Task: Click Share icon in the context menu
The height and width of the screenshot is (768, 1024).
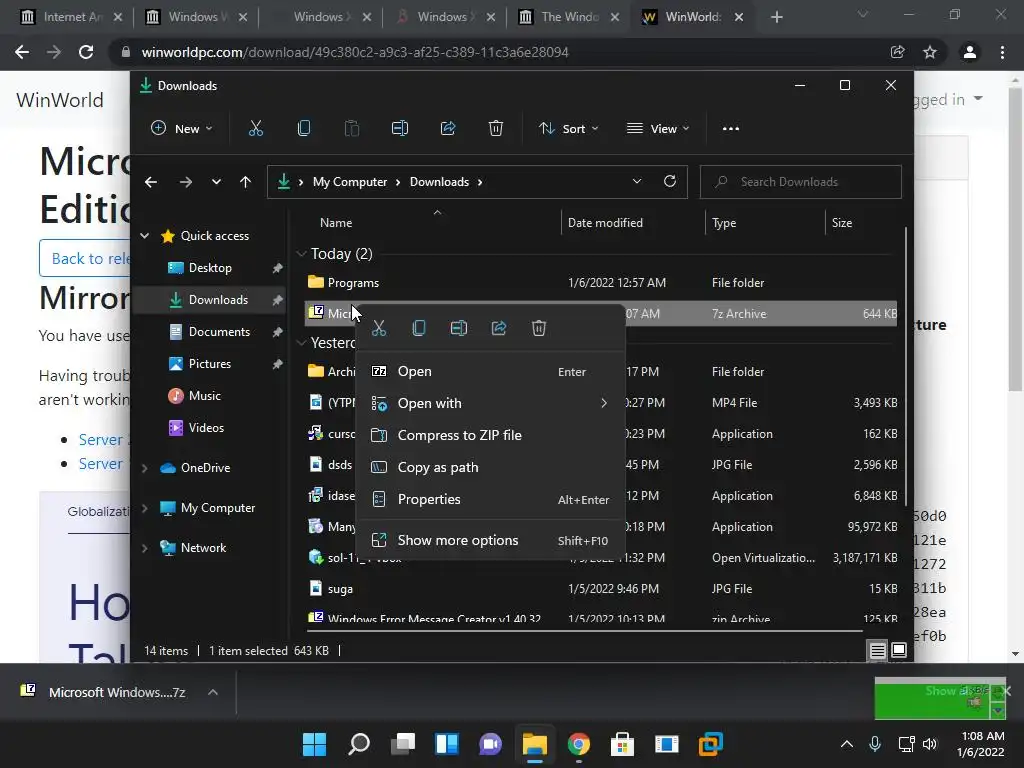Action: tap(499, 328)
